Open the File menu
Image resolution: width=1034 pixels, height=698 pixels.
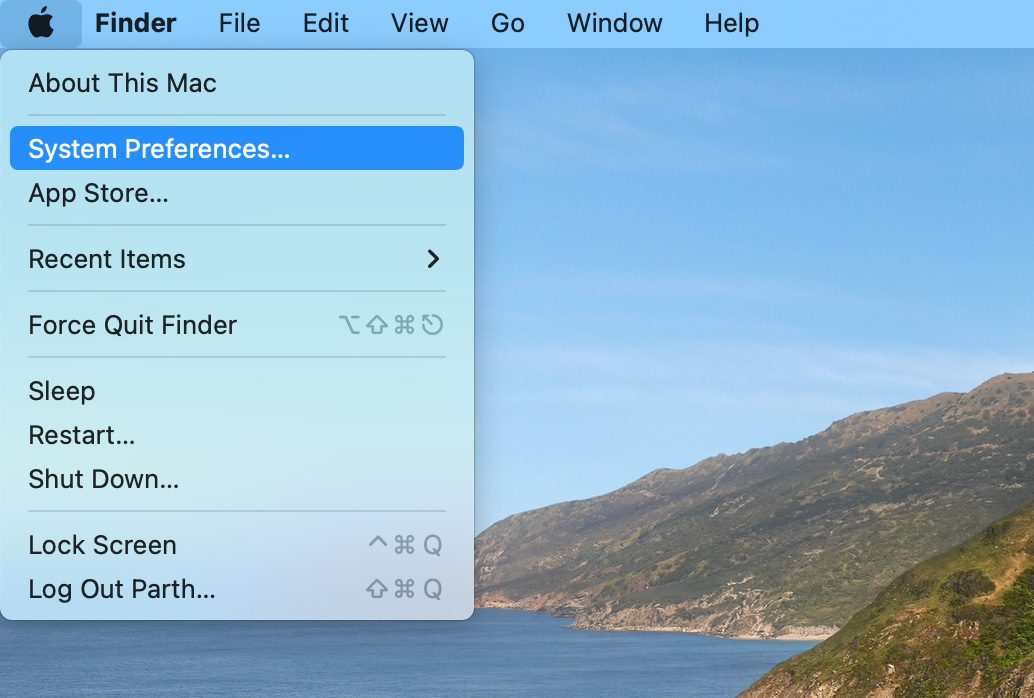239,23
